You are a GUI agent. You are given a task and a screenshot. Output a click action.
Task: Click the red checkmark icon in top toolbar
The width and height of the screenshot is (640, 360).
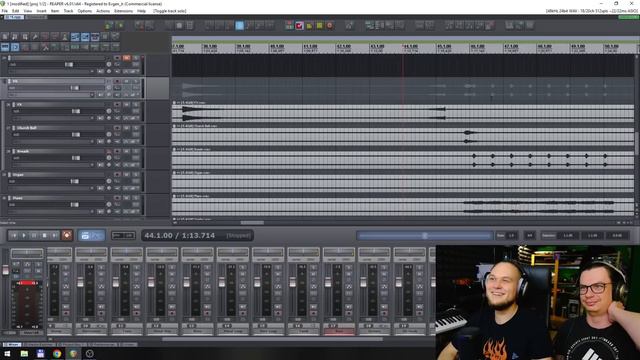tap(299, 26)
